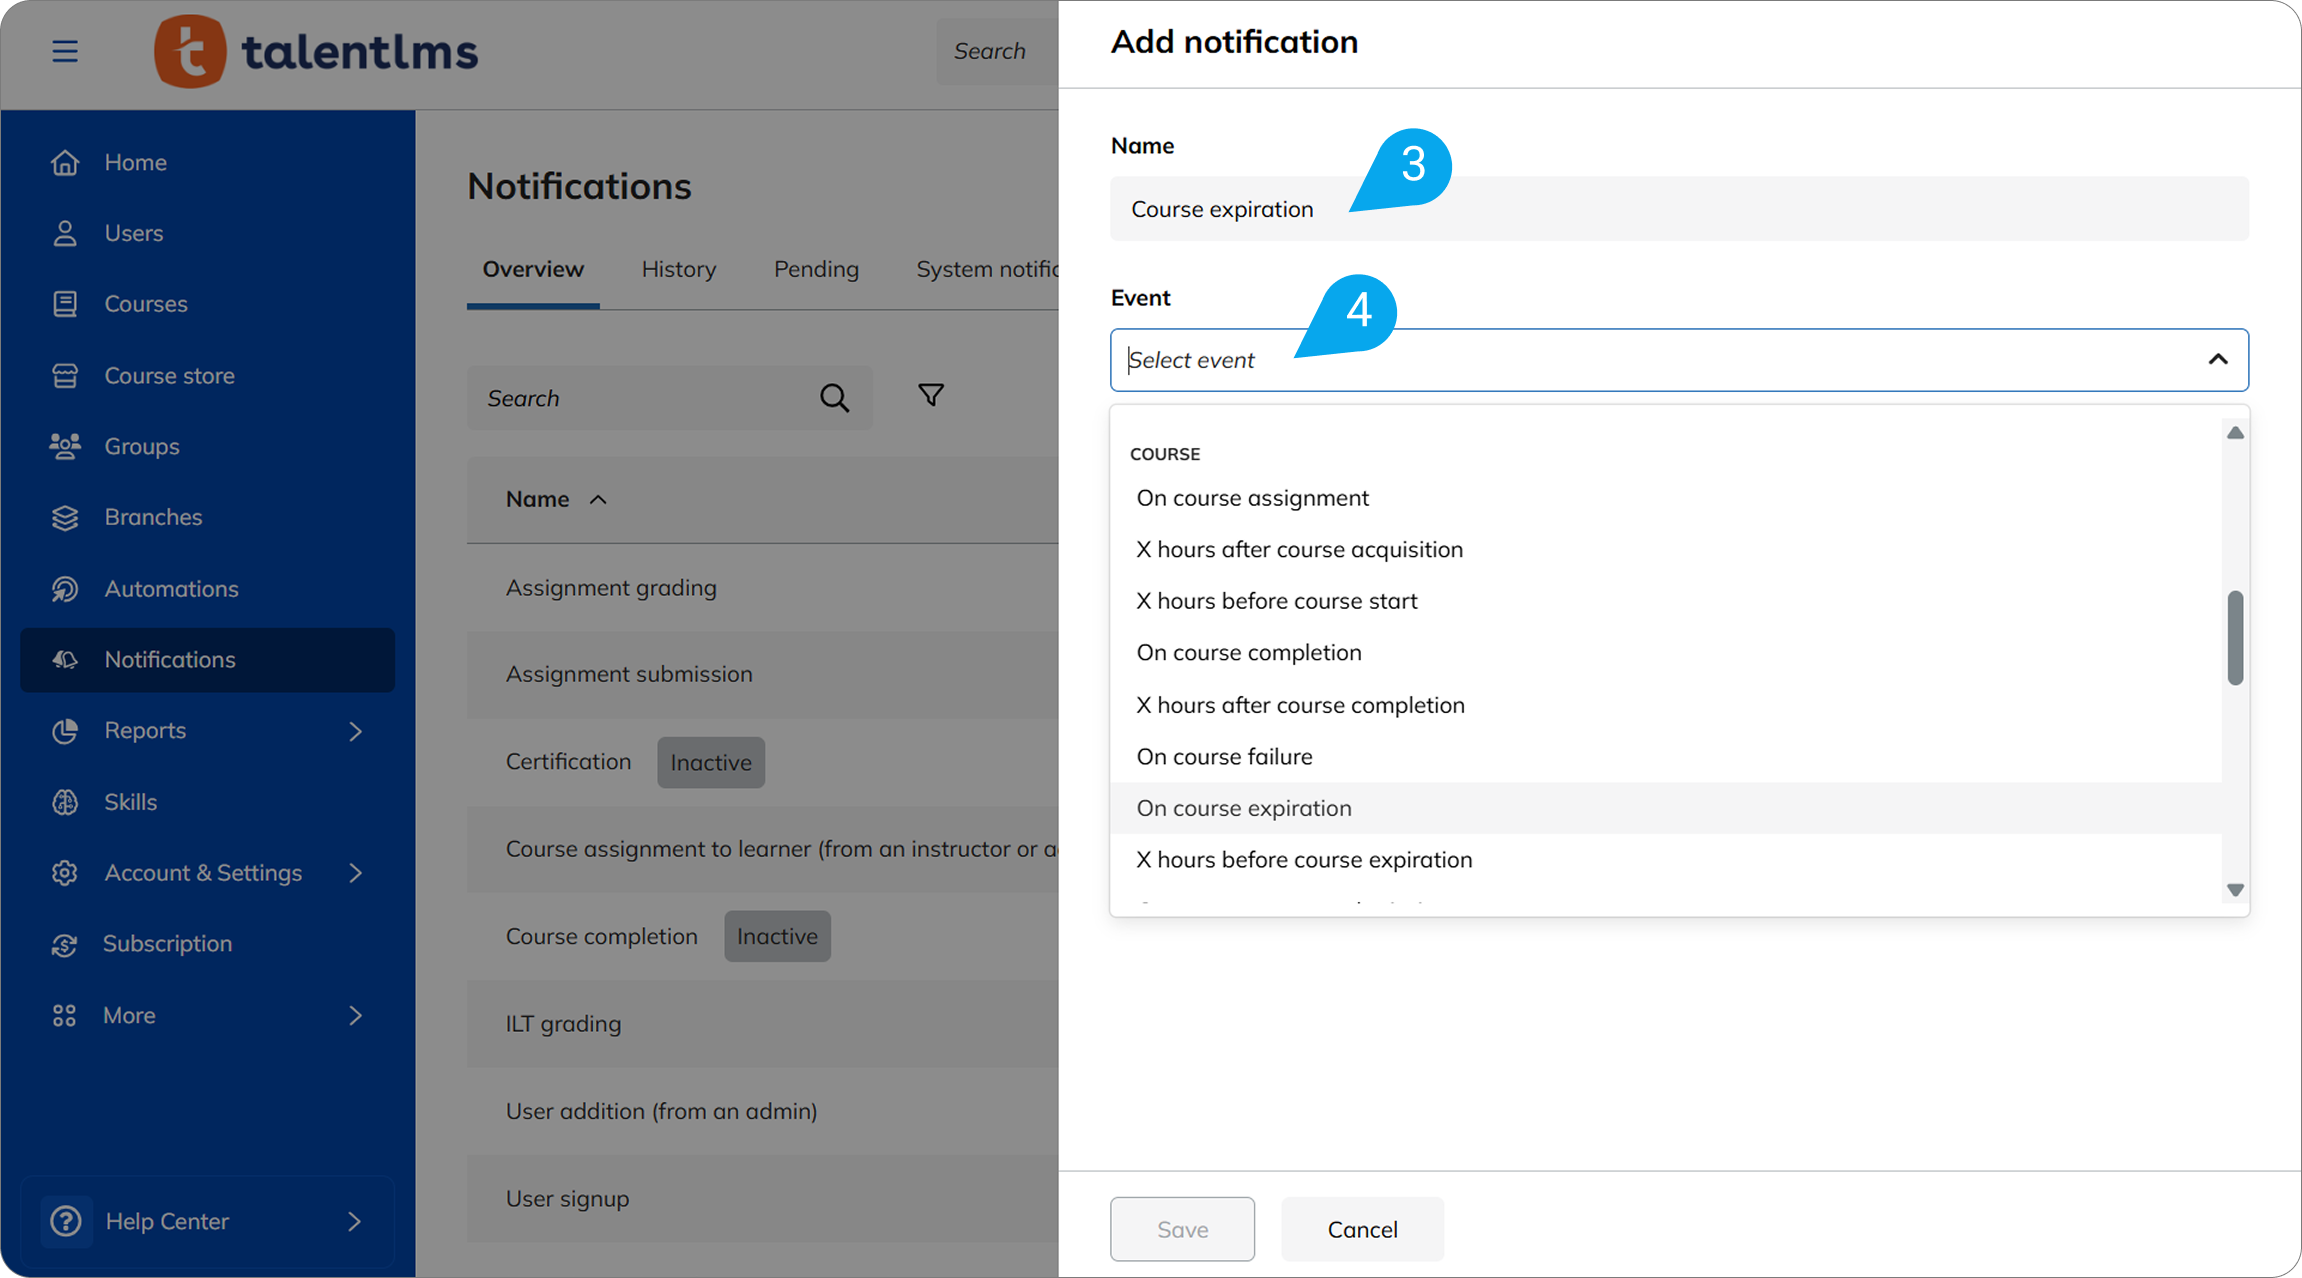Click the talentlms logo icon
Screen dimensions: 2302x1278
point(190,51)
